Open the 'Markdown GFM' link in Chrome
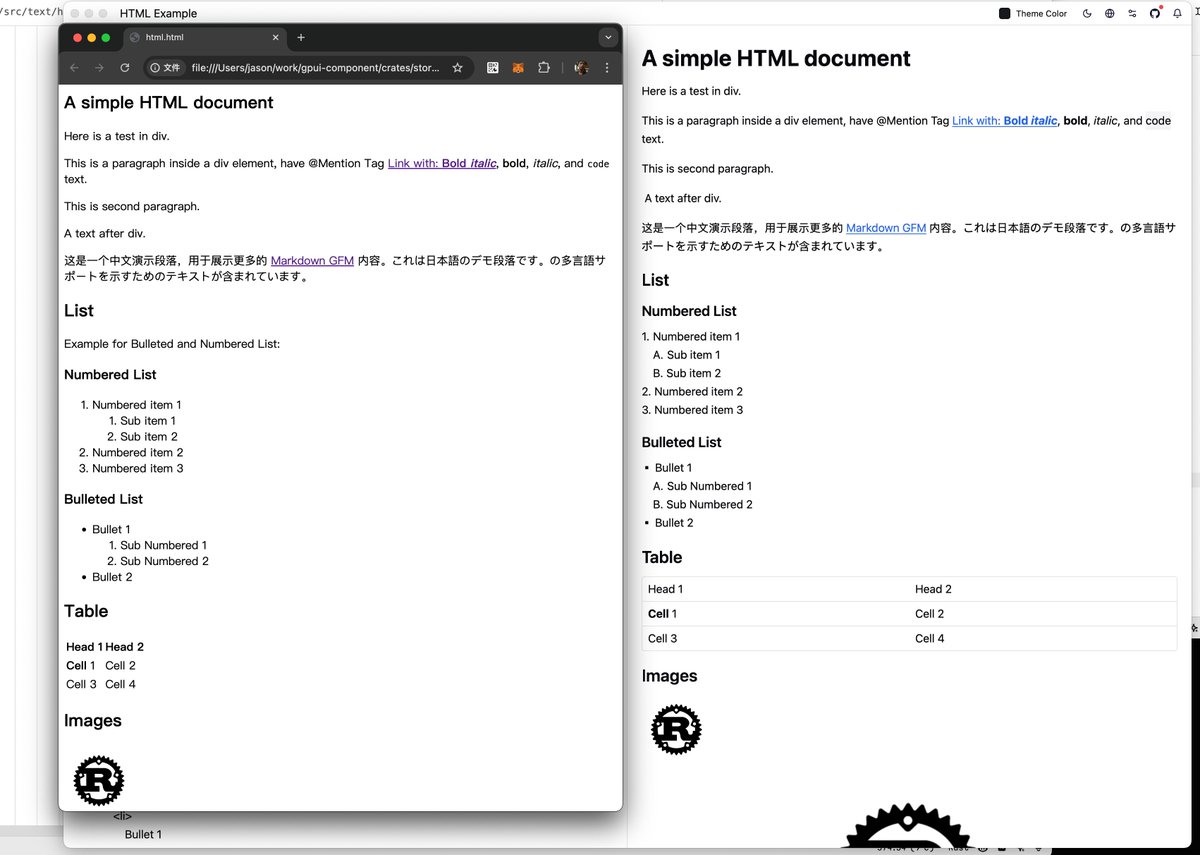The width and height of the screenshot is (1200, 855). tap(312, 261)
